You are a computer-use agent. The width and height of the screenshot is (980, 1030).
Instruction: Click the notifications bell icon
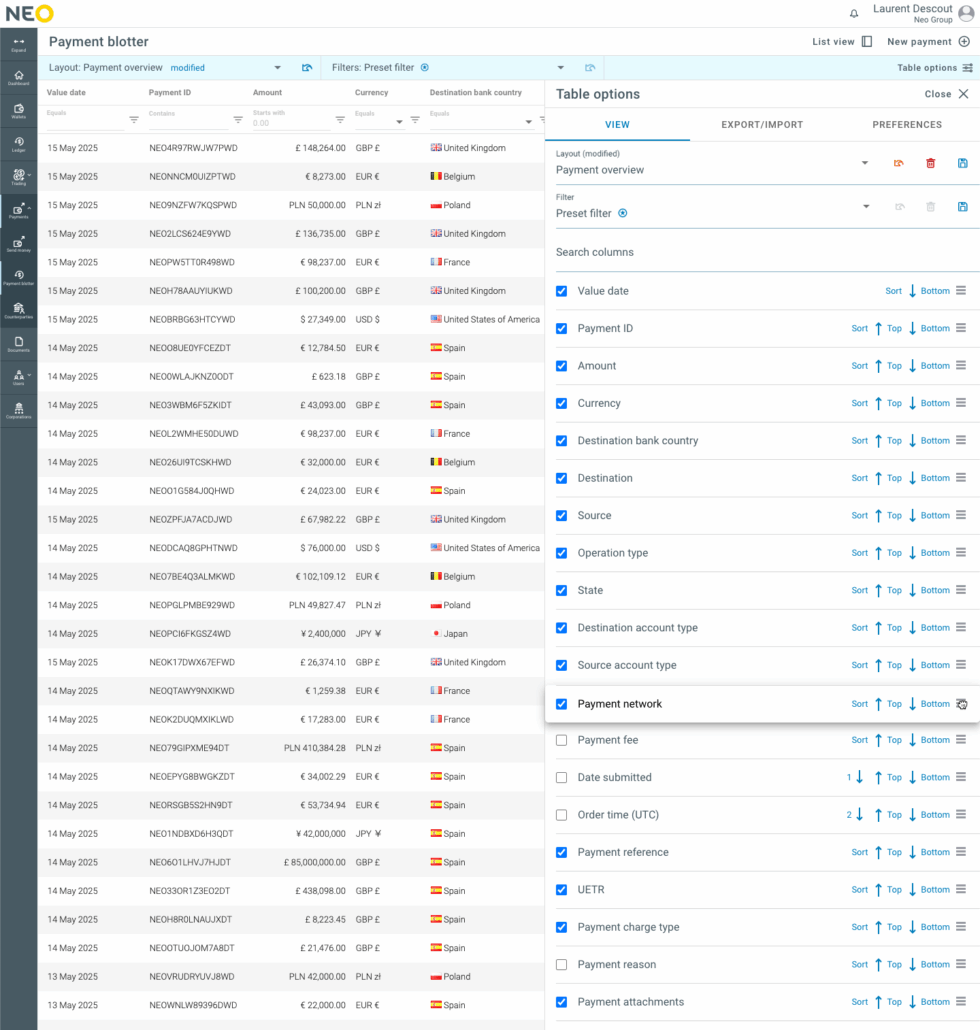854,14
